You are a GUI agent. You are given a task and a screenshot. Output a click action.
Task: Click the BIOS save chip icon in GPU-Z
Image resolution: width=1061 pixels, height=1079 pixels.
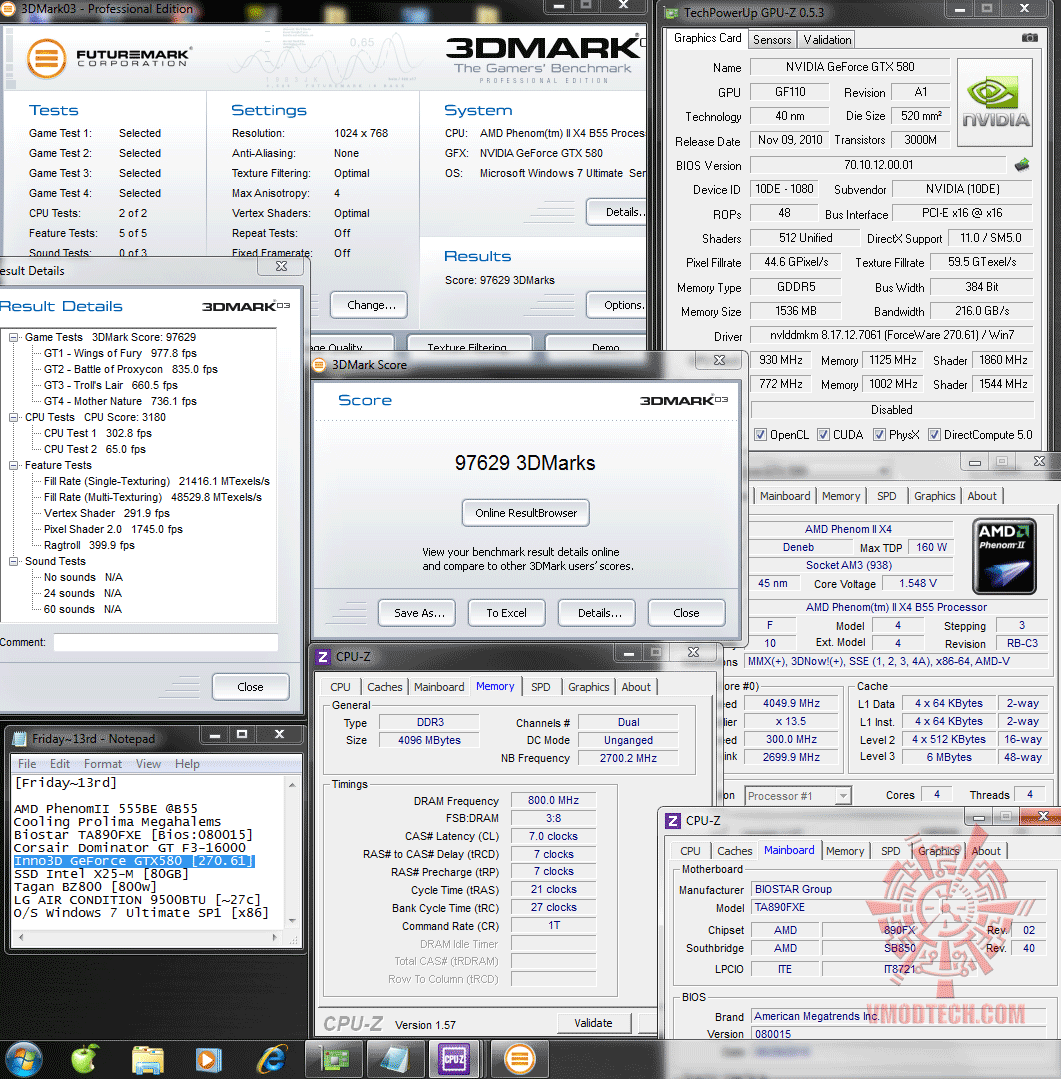[1022, 164]
